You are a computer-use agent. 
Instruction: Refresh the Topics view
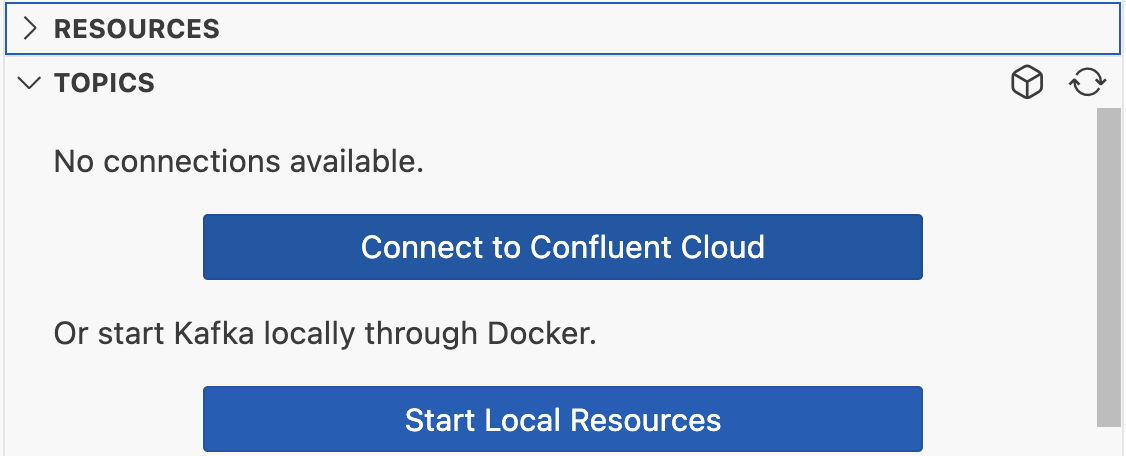1087,83
